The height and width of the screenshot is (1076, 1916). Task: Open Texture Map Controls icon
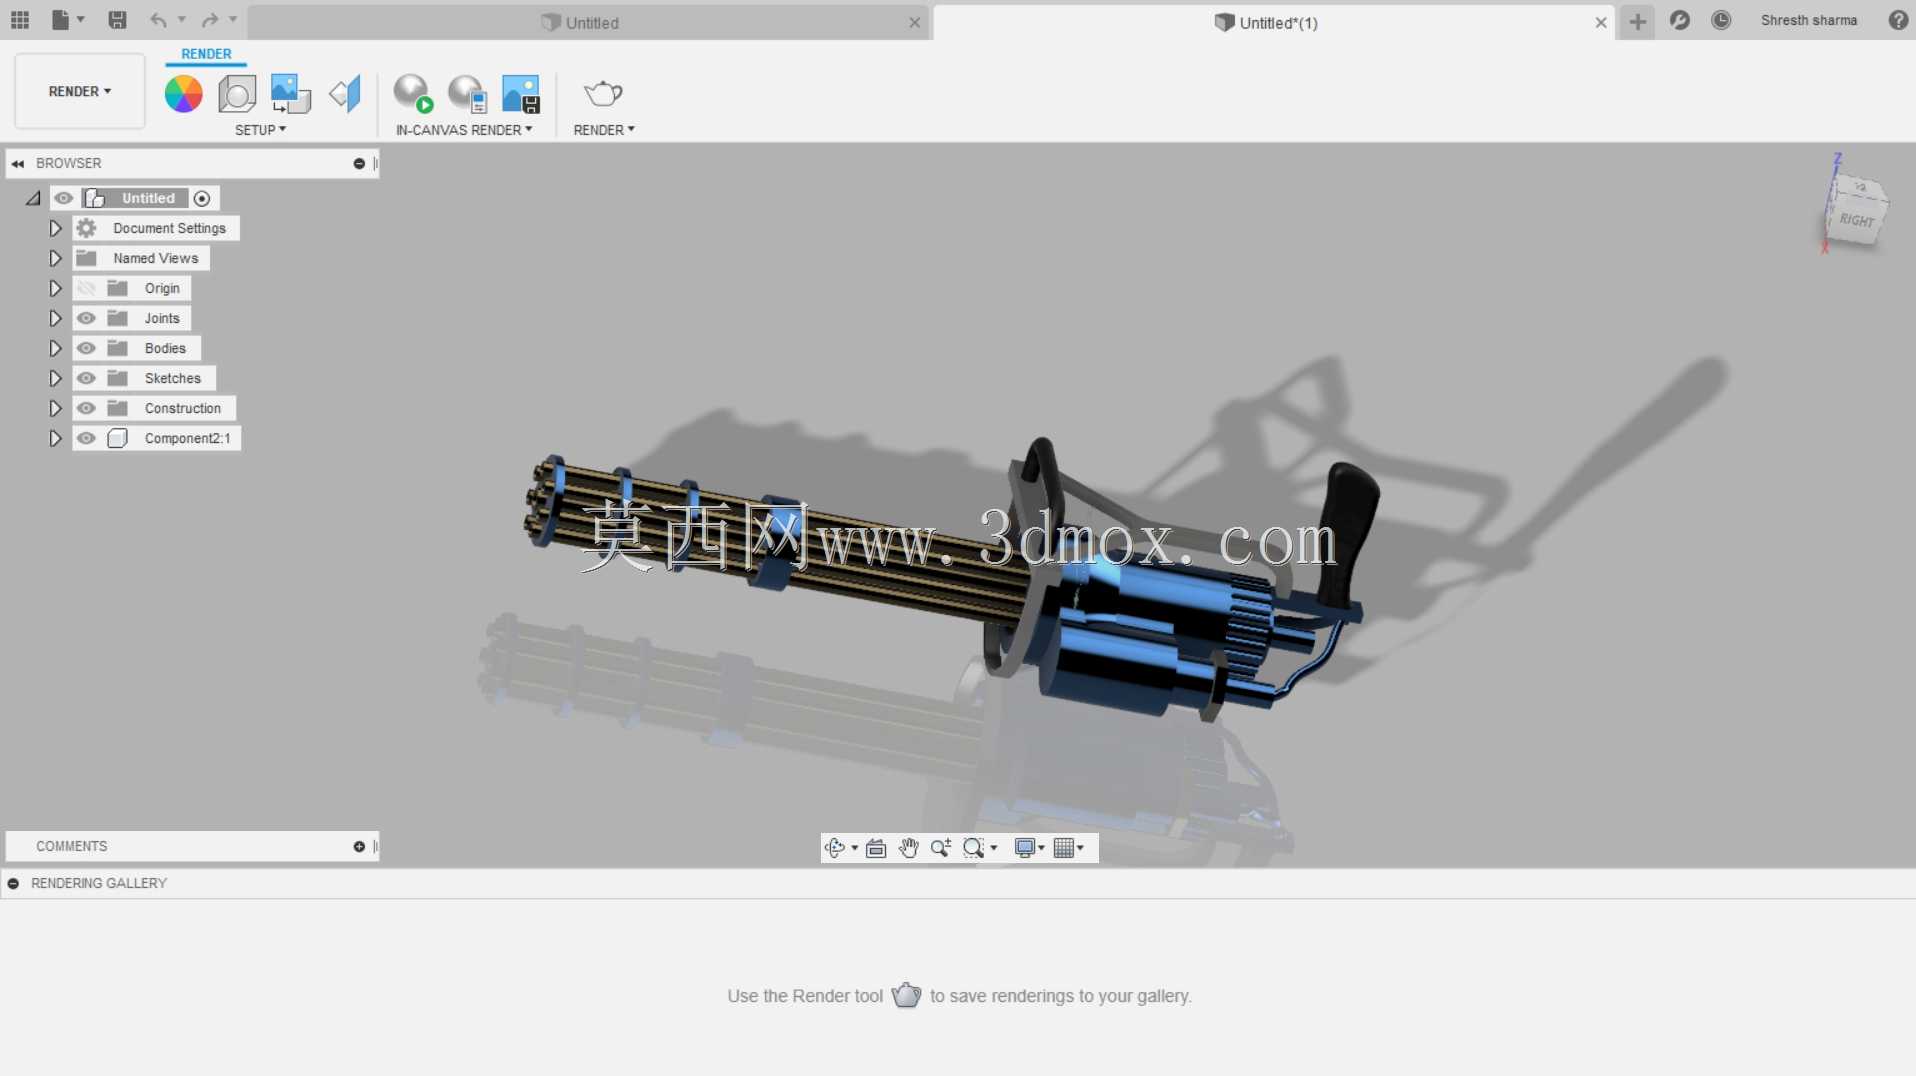point(345,94)
